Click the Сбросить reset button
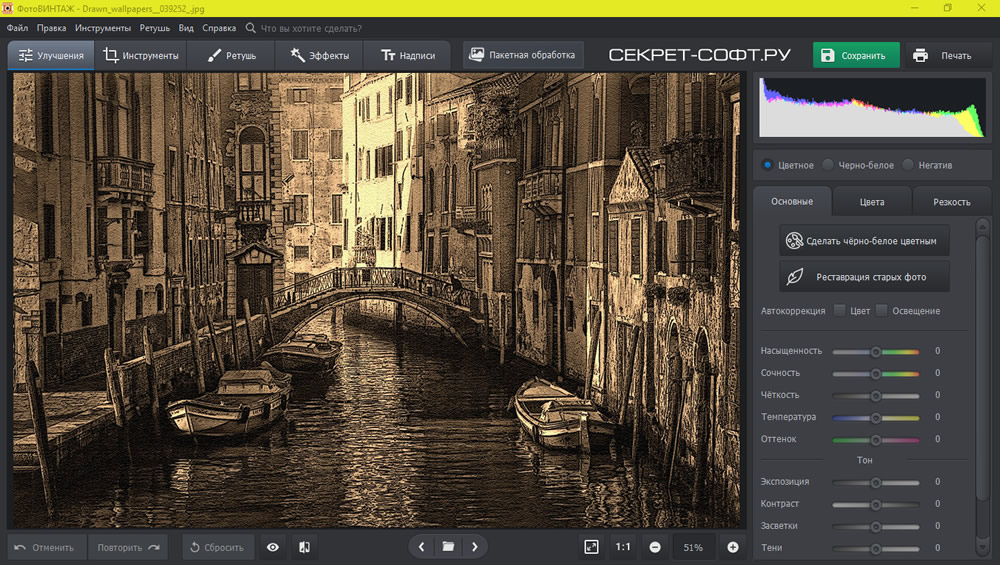This screenshot has height=565, width=1000. [217, 547]
